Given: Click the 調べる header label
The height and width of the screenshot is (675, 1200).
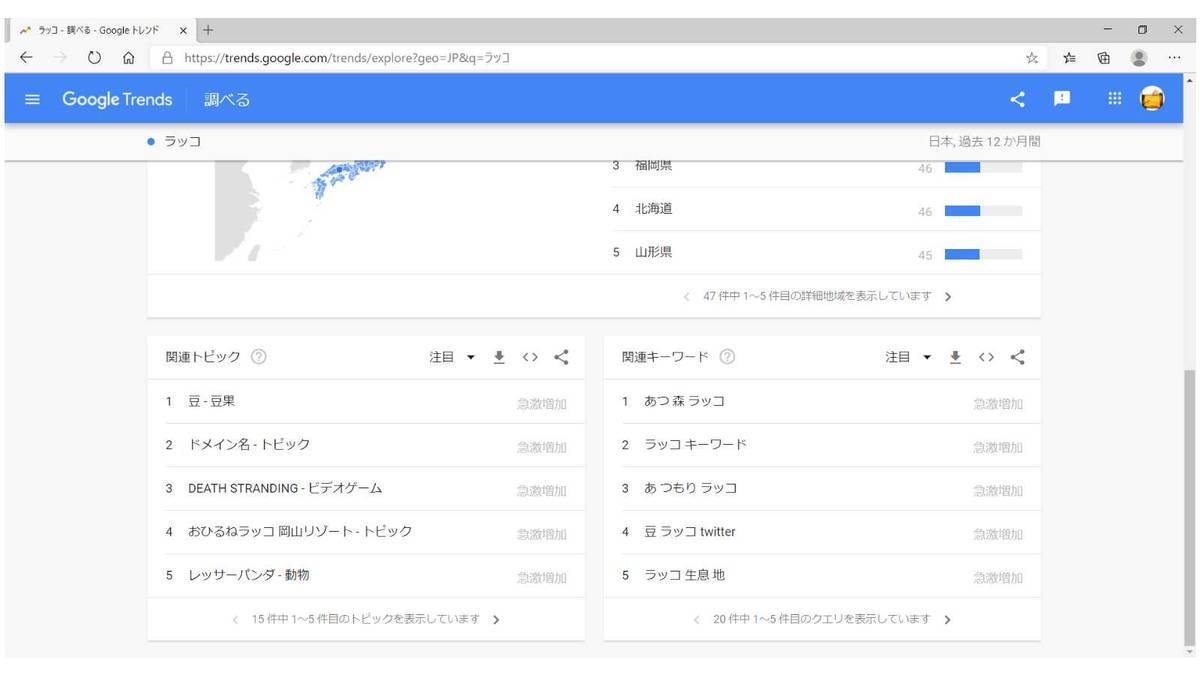Looking at the screenshot, I should pyautogui.click(x=227, y=99).
